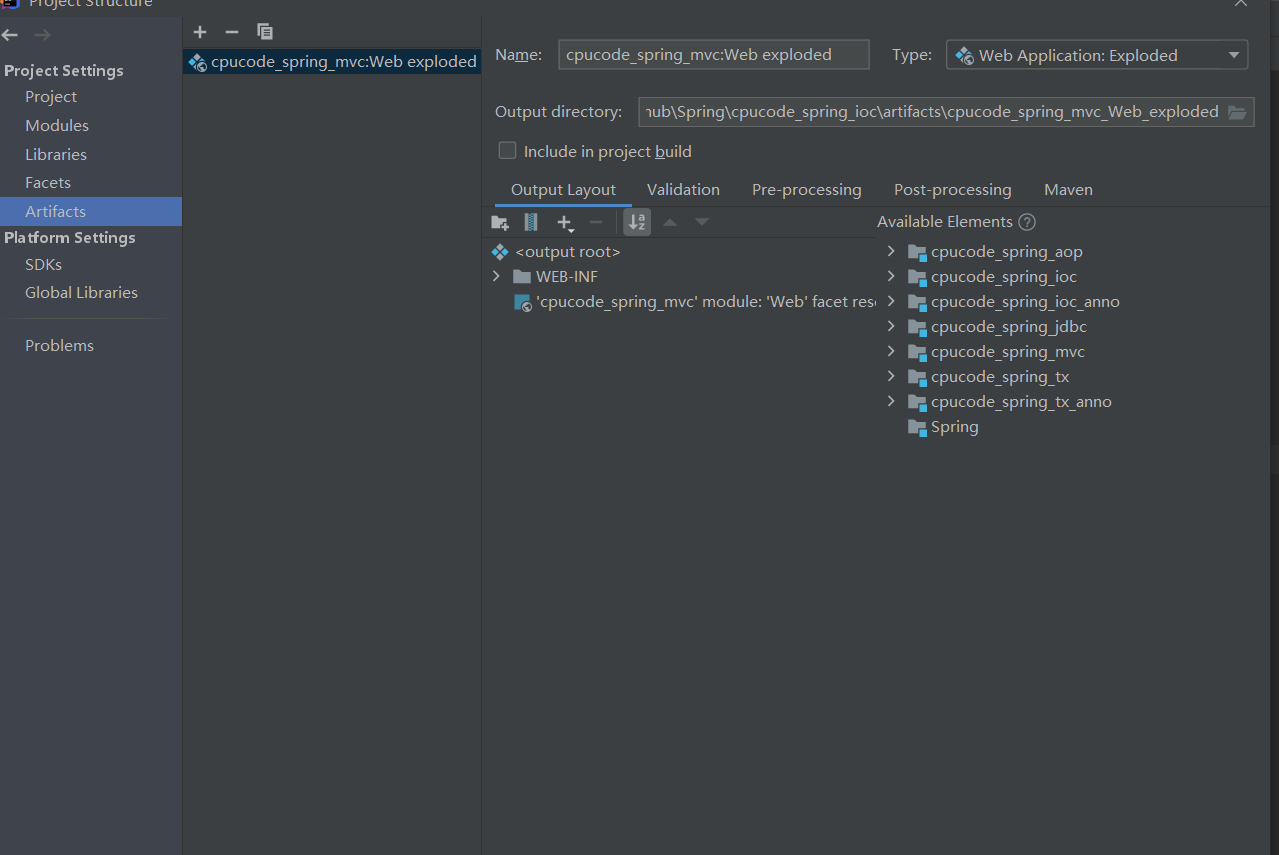Click the Move Up arrow icon

[670, 222]
